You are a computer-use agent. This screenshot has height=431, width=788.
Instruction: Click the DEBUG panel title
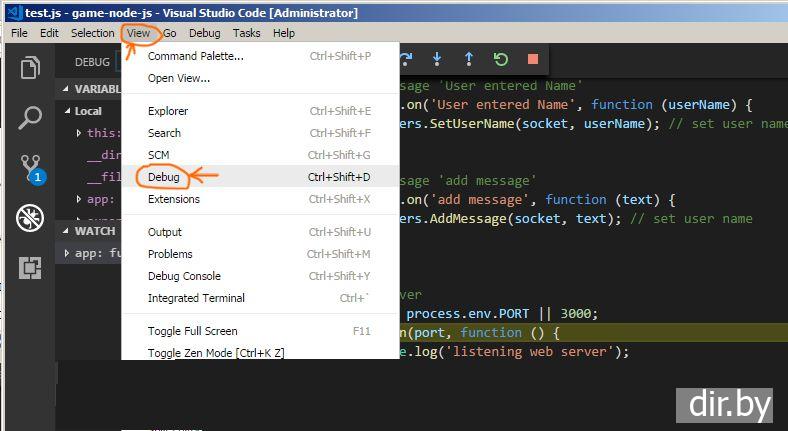[x=92, y=62]
